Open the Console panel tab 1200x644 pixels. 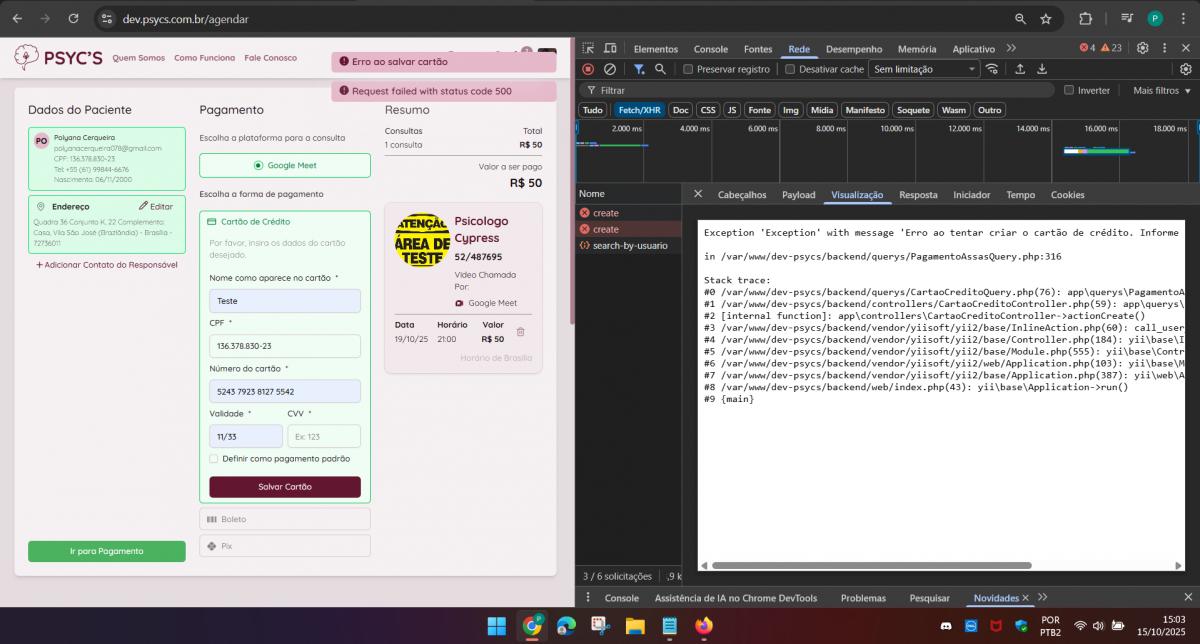[710, 48]
